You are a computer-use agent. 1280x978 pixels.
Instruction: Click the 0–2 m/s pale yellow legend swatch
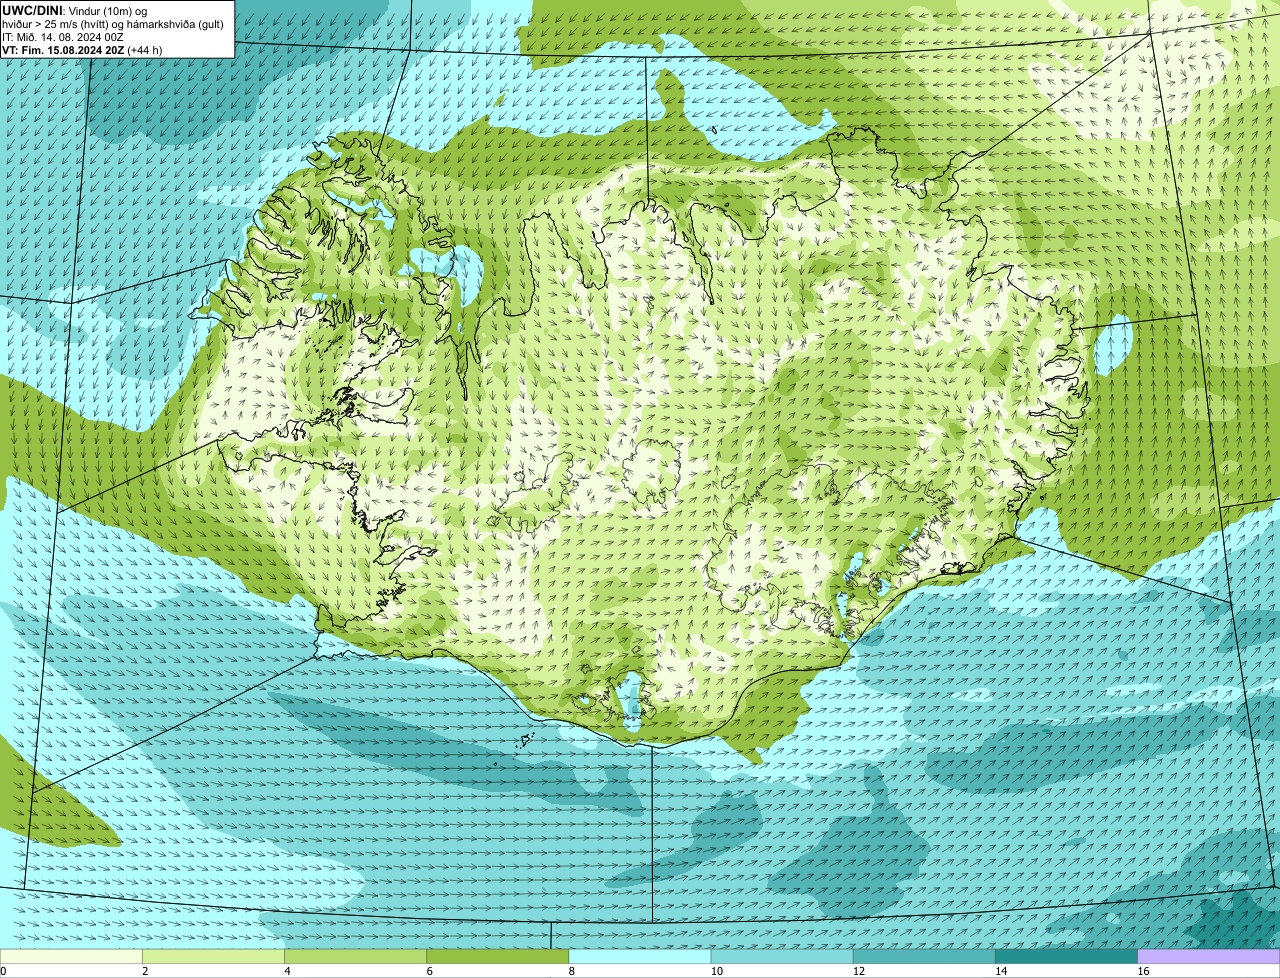71,957
